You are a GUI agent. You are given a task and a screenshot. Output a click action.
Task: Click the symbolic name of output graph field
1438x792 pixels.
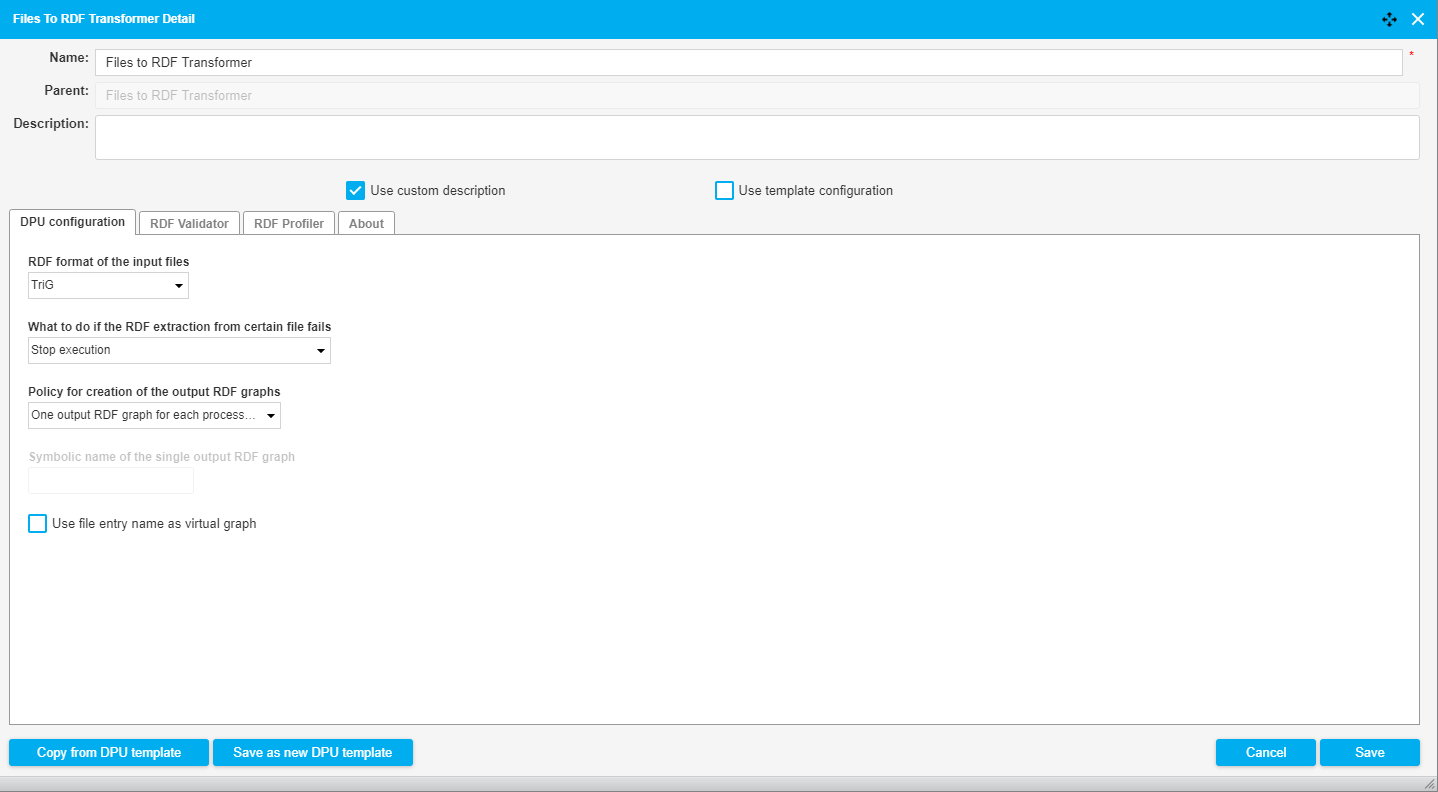111,482
